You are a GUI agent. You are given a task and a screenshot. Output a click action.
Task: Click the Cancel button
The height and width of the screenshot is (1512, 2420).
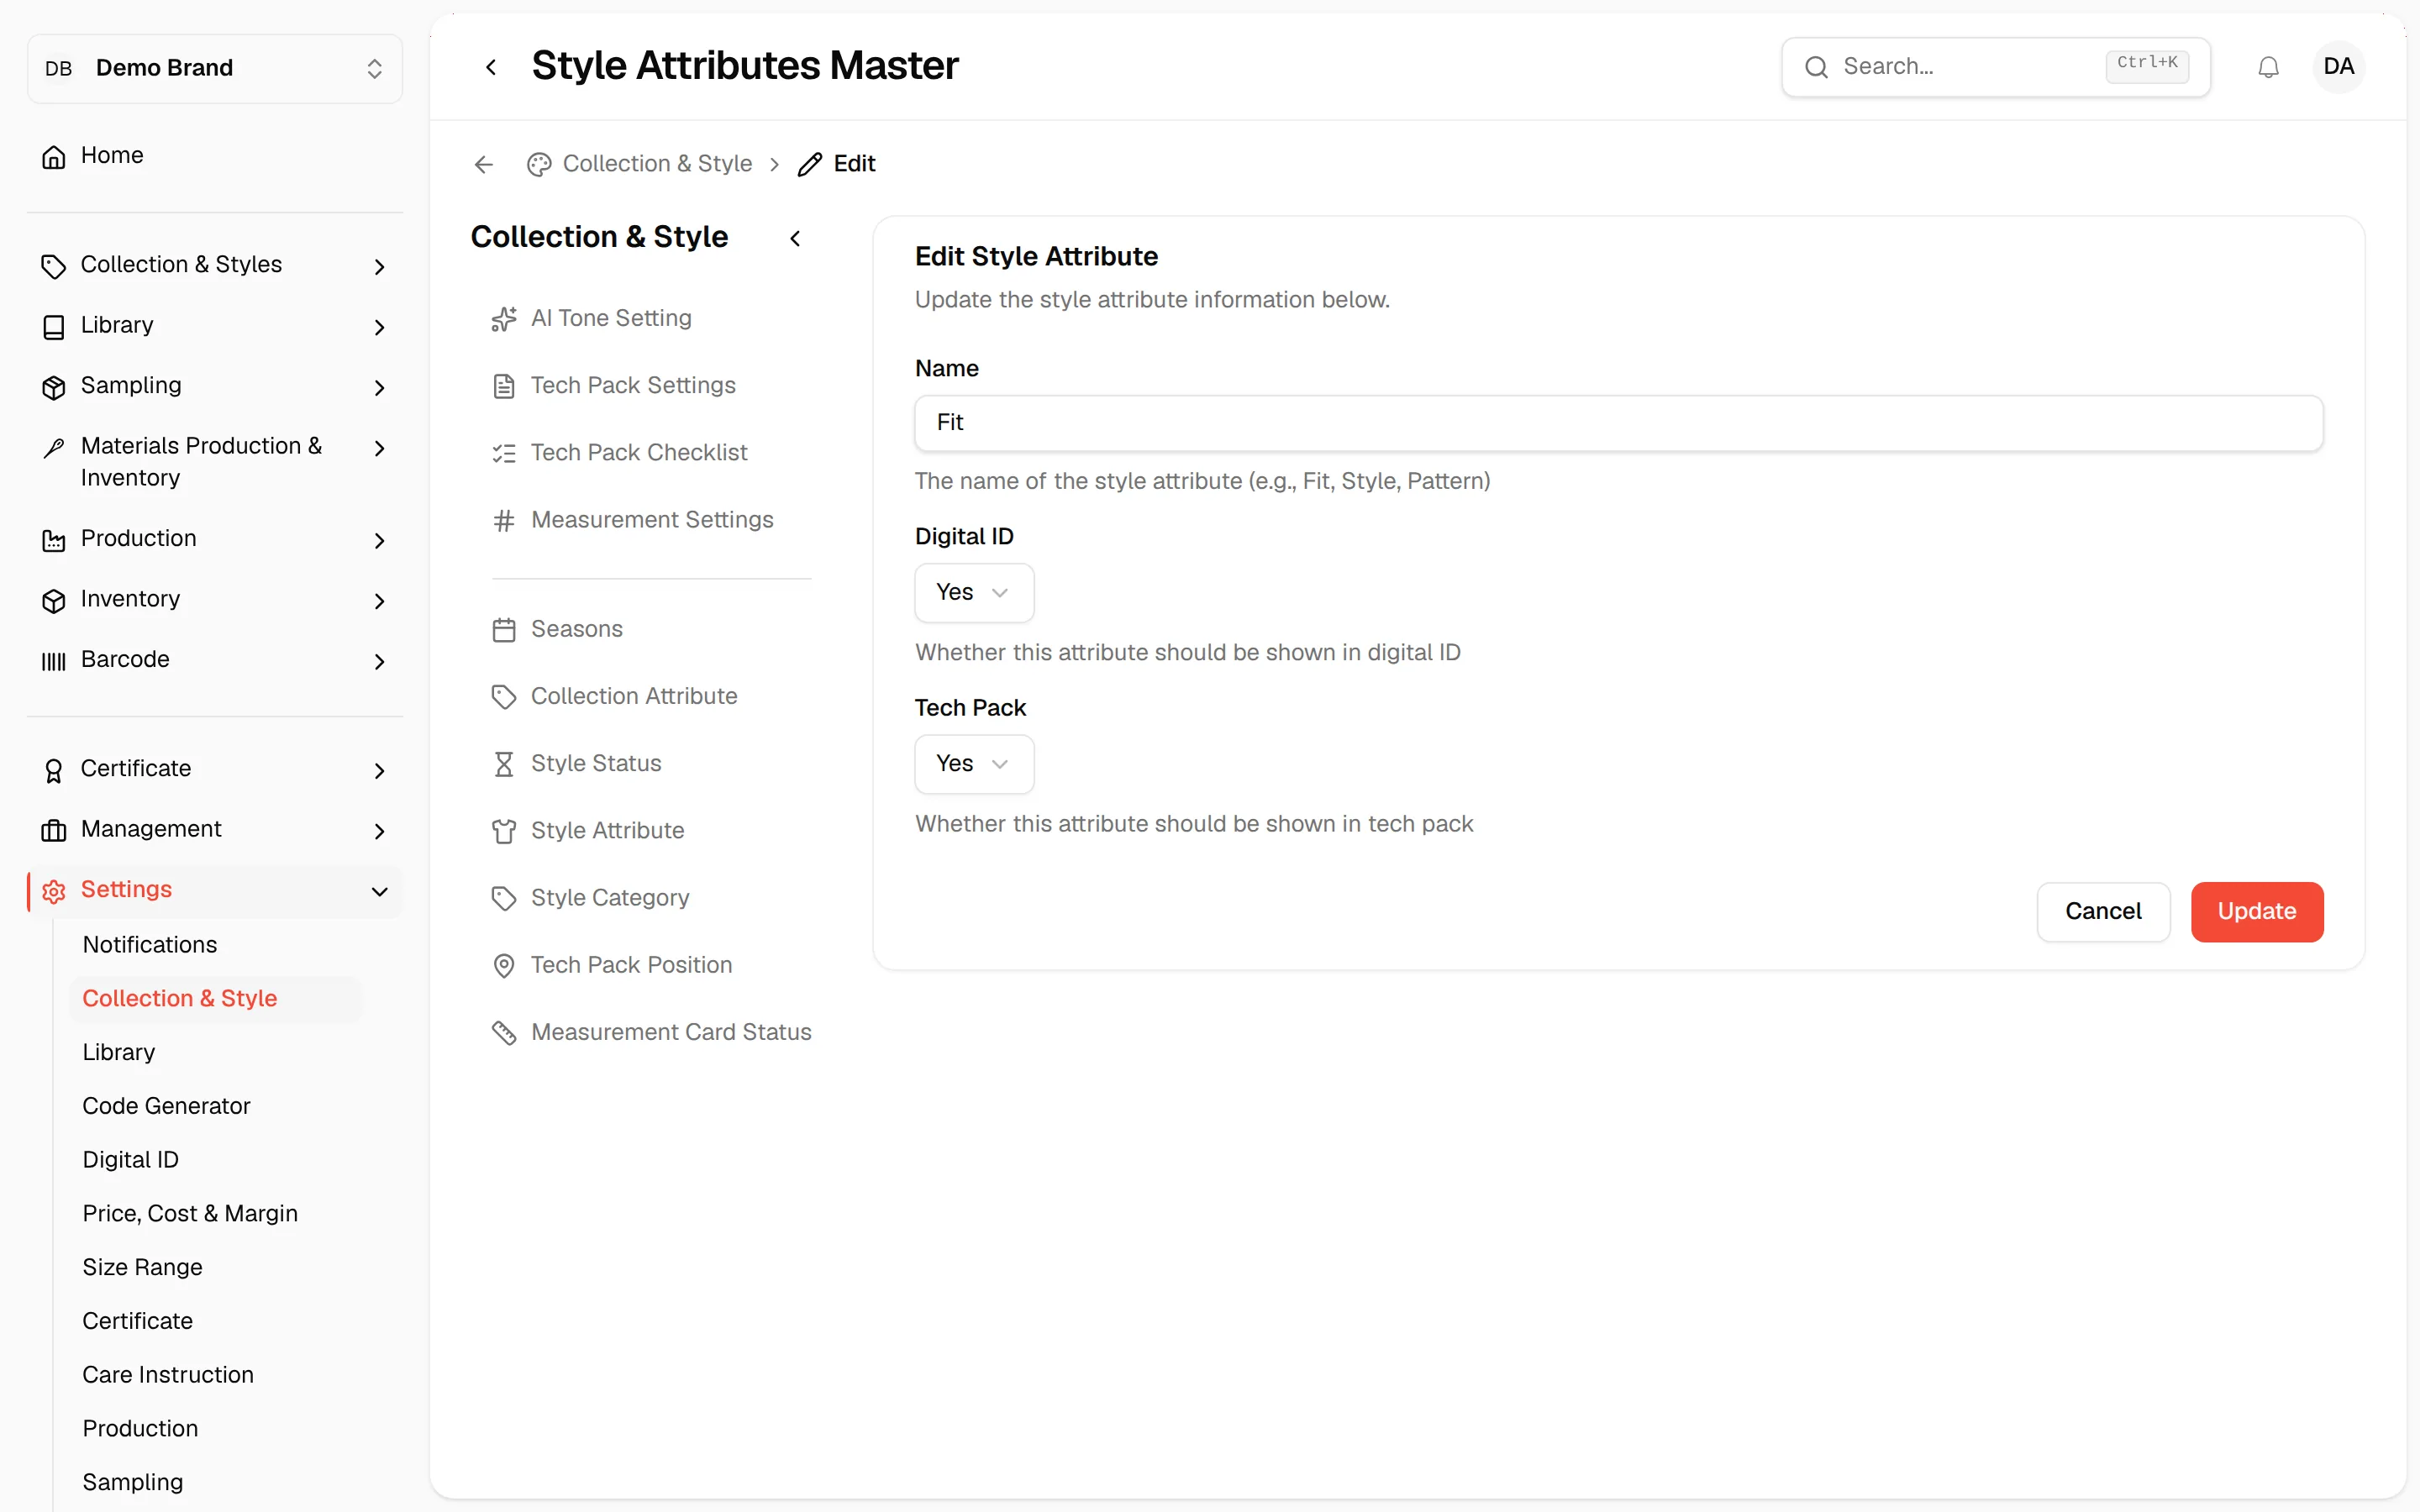2103,911
